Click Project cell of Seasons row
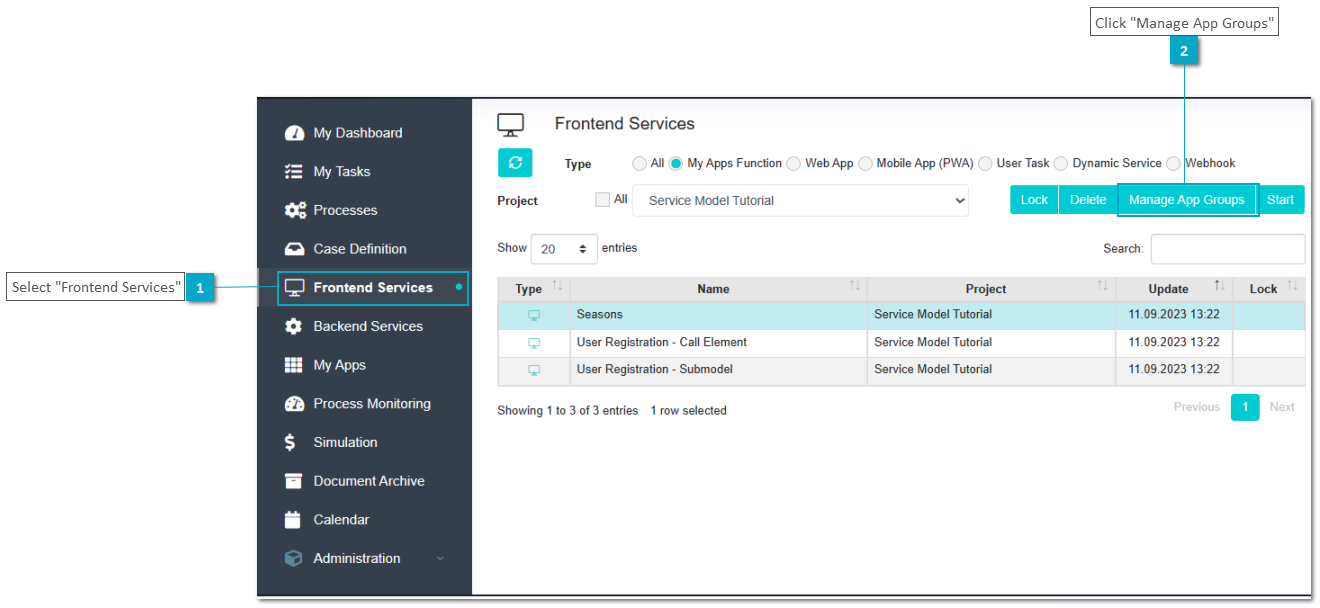Image resolution: width=1320 pixels, height=608 pixels. tap(991, 315)
